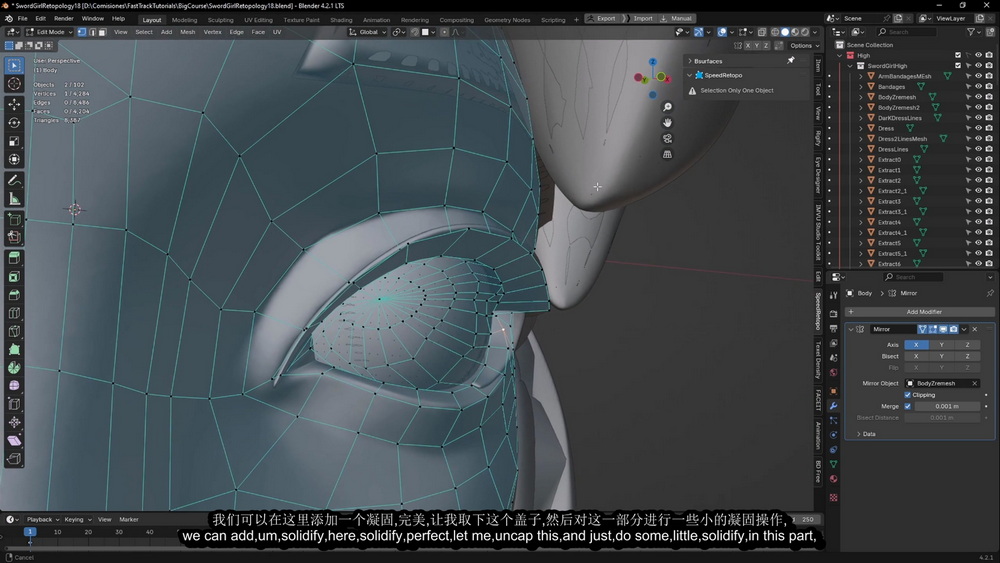This screenshot has width=1000, height=563.
Task: Choose the Inset Faces tool
Action: [x=14, y=277]
